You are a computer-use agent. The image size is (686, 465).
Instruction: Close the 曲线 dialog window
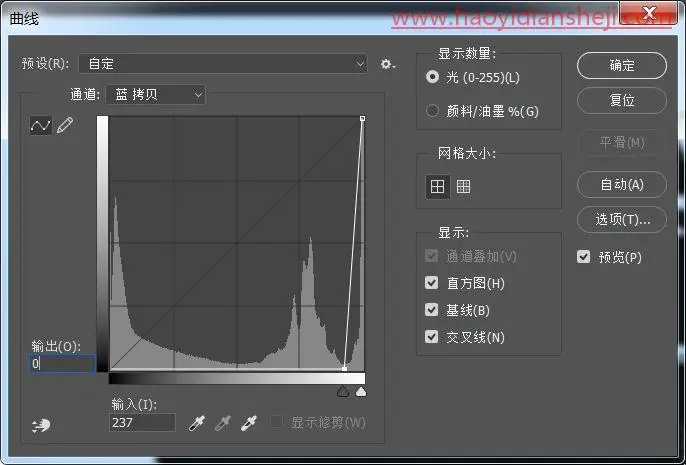coord(648,13)
